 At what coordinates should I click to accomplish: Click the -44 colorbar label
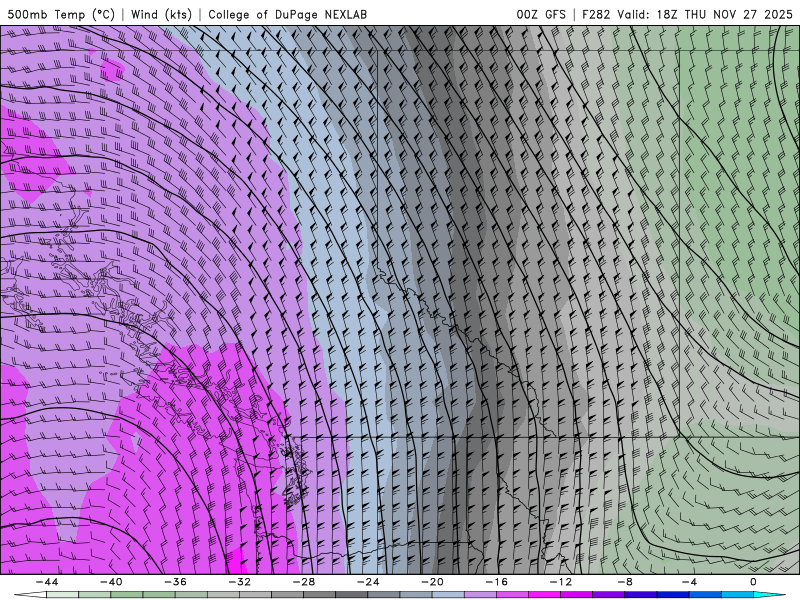[x=46, y=582]
